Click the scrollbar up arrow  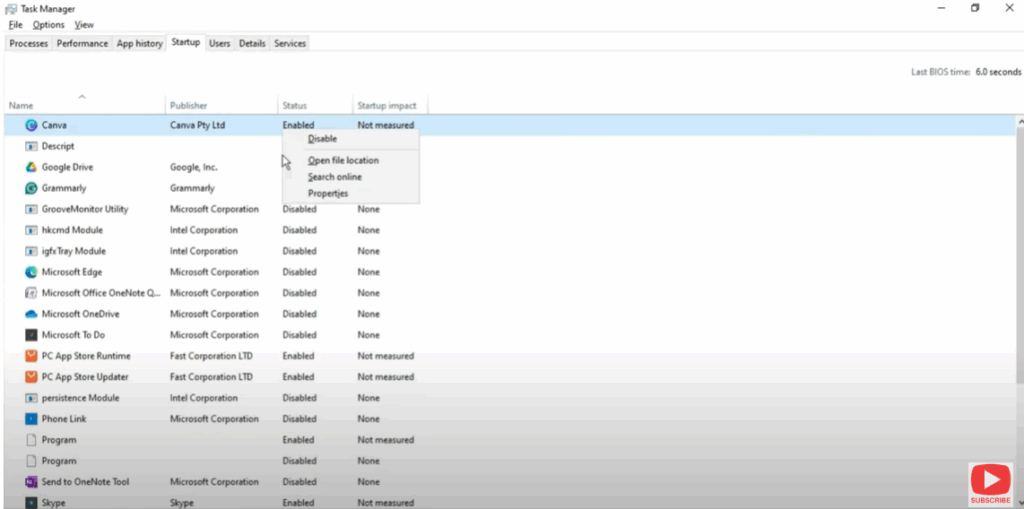[1020, 122]
